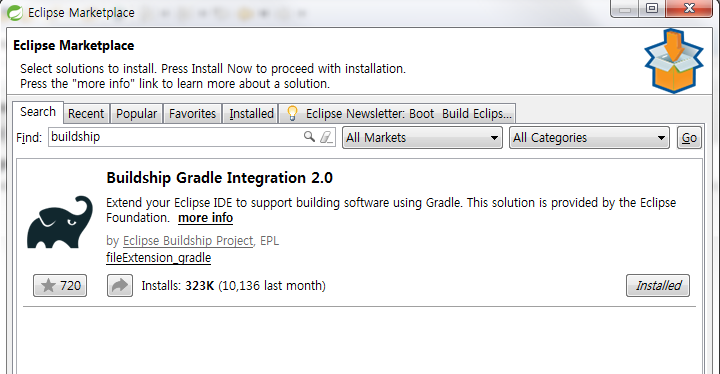The height and width of the screenshot is (374, 720).
Task: Click the search magnifier icon in Find field
Action: (x=309, y=136)
